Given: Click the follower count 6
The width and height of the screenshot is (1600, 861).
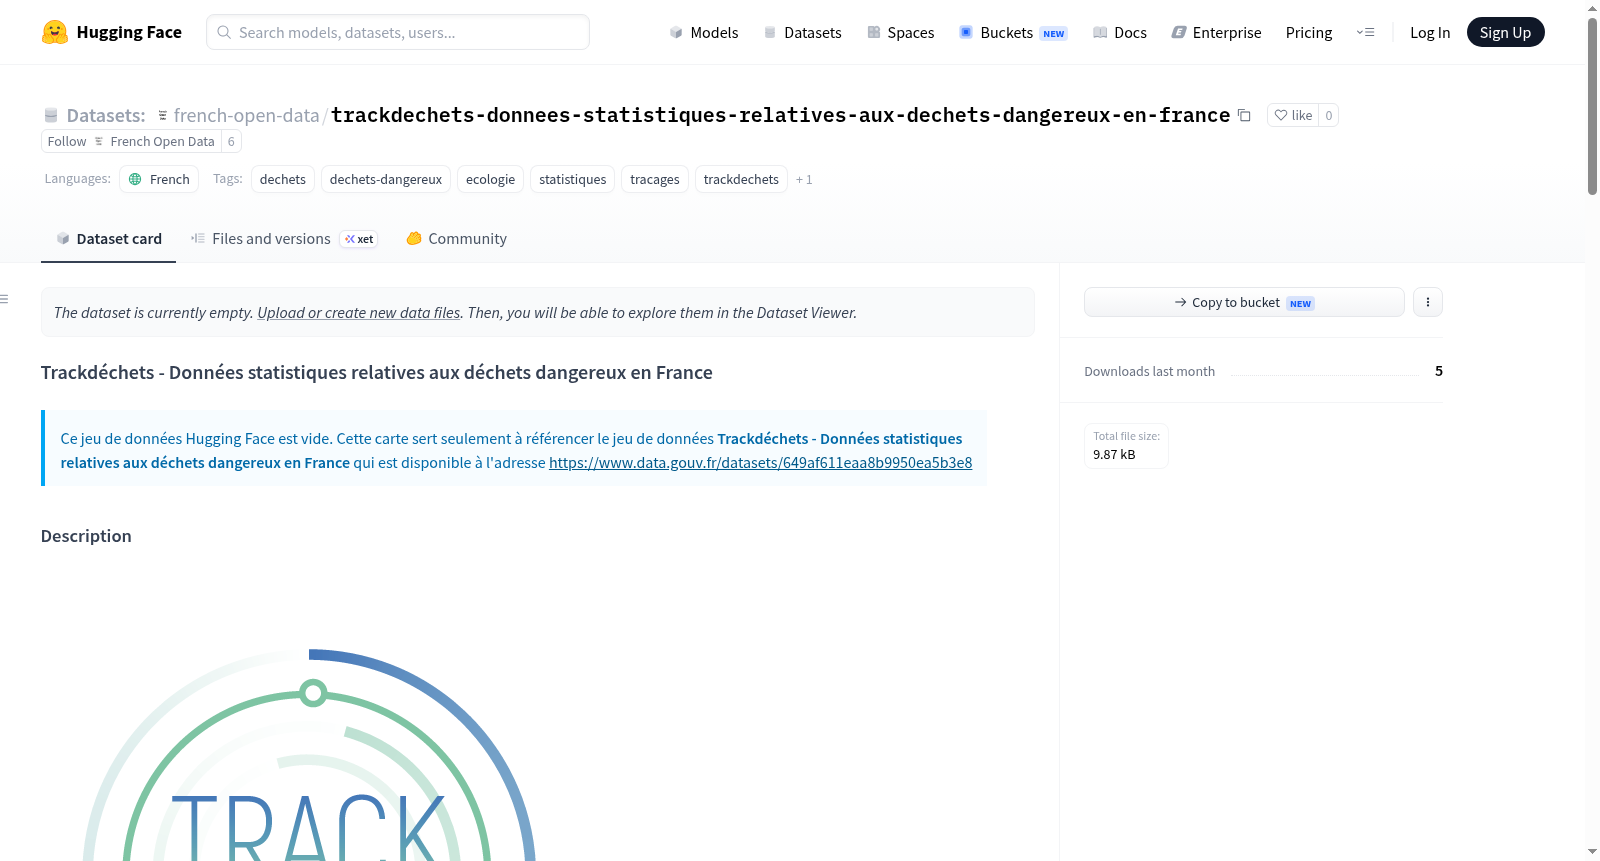Looking at the screenshot, I should pos(231,141).
